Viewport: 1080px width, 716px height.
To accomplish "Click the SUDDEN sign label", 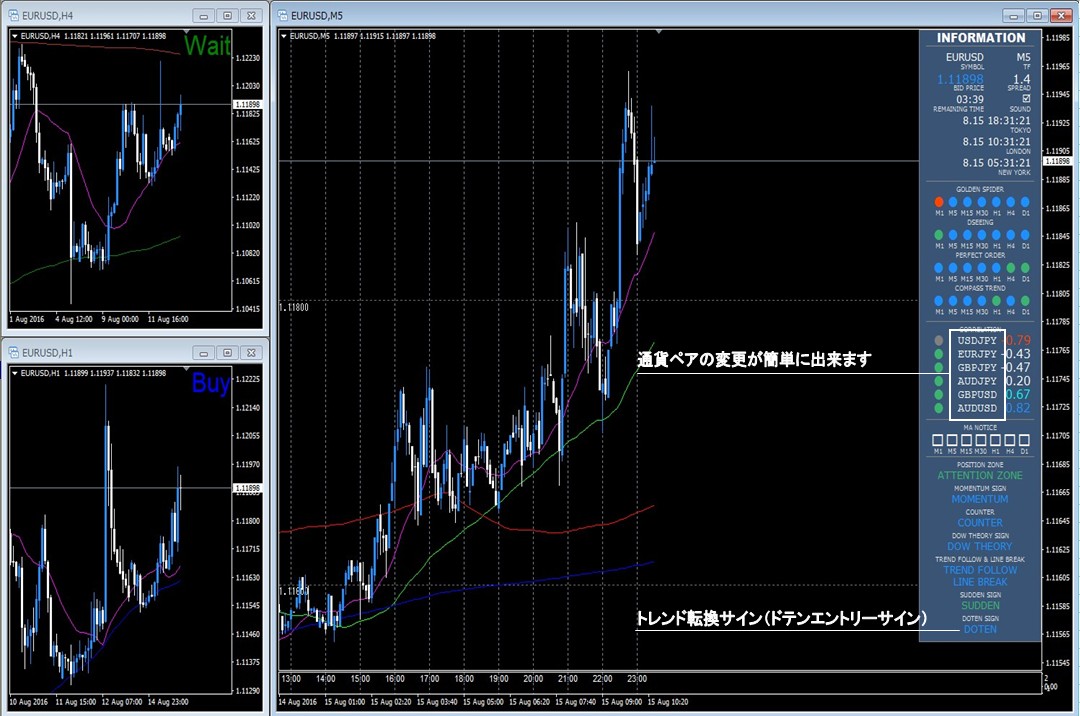I will point(980,606).
